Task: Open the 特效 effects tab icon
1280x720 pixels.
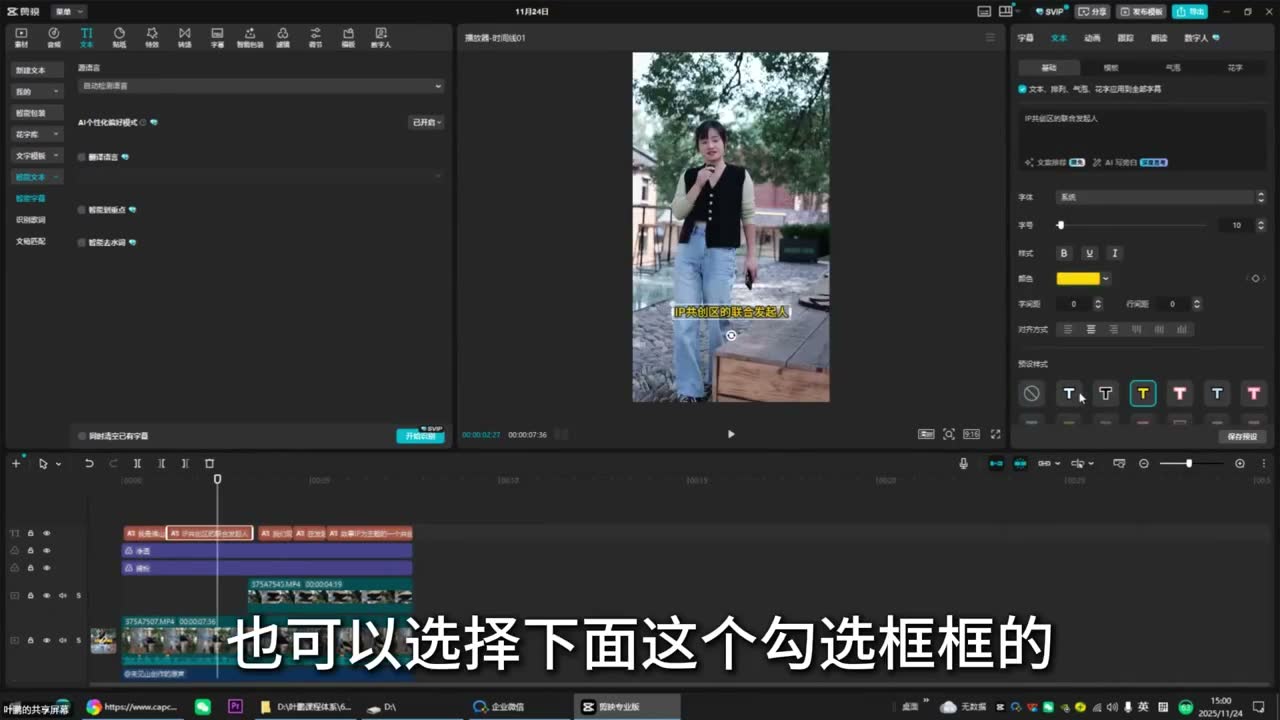Action: 152,37
